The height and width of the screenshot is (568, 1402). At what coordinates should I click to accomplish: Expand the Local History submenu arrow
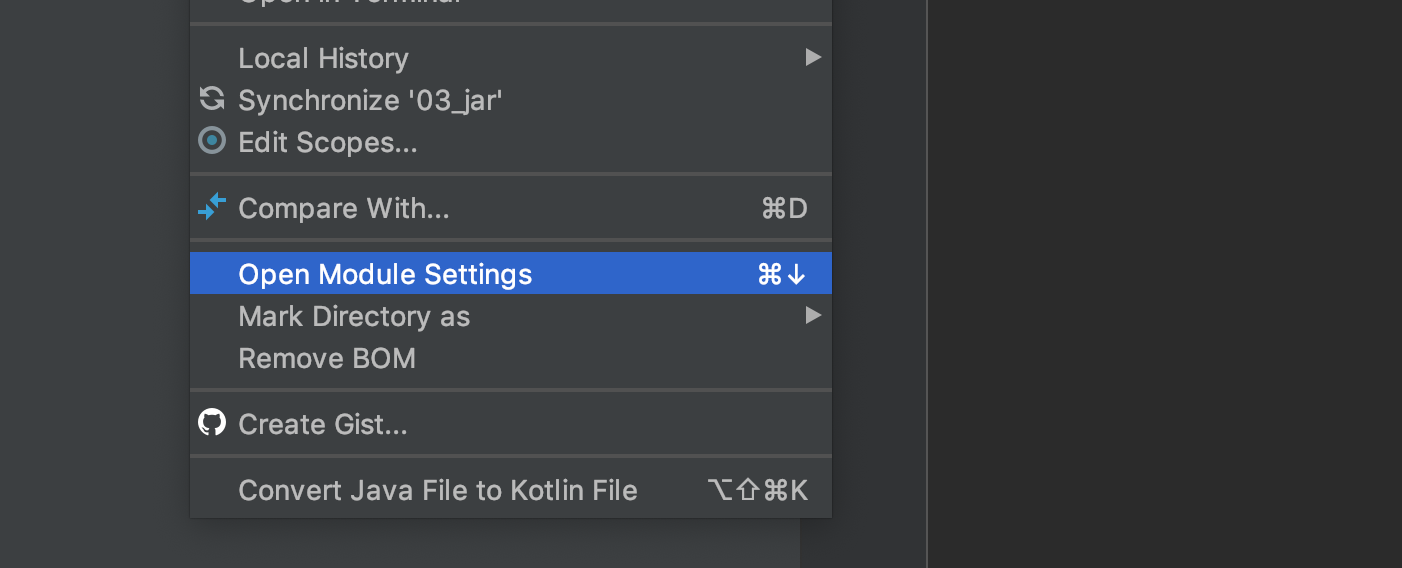tap(813, 58)
